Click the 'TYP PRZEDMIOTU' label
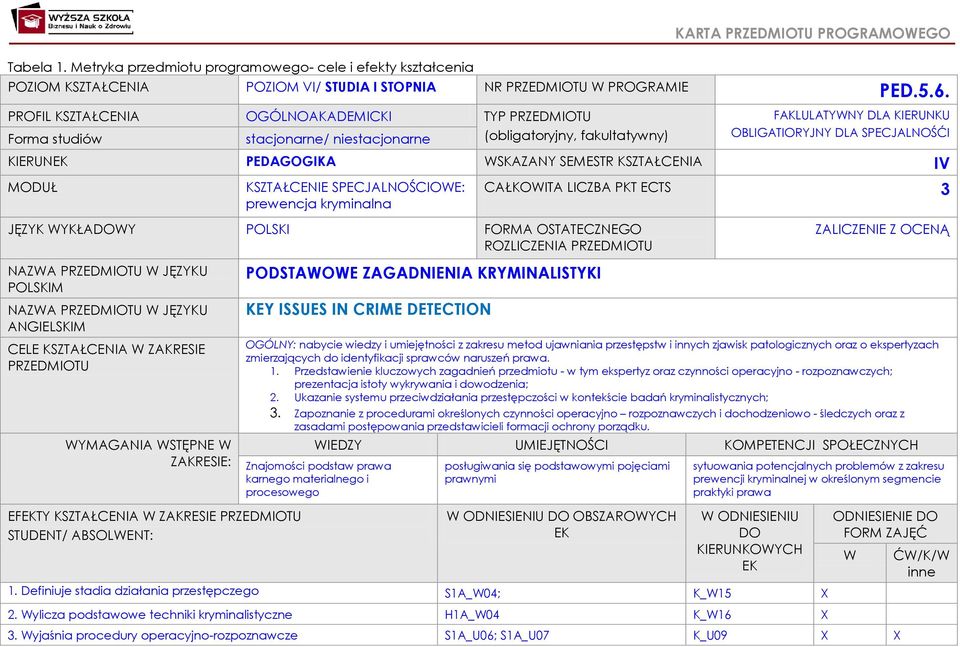Screen dimensions: 960x647 click(537, 116)
